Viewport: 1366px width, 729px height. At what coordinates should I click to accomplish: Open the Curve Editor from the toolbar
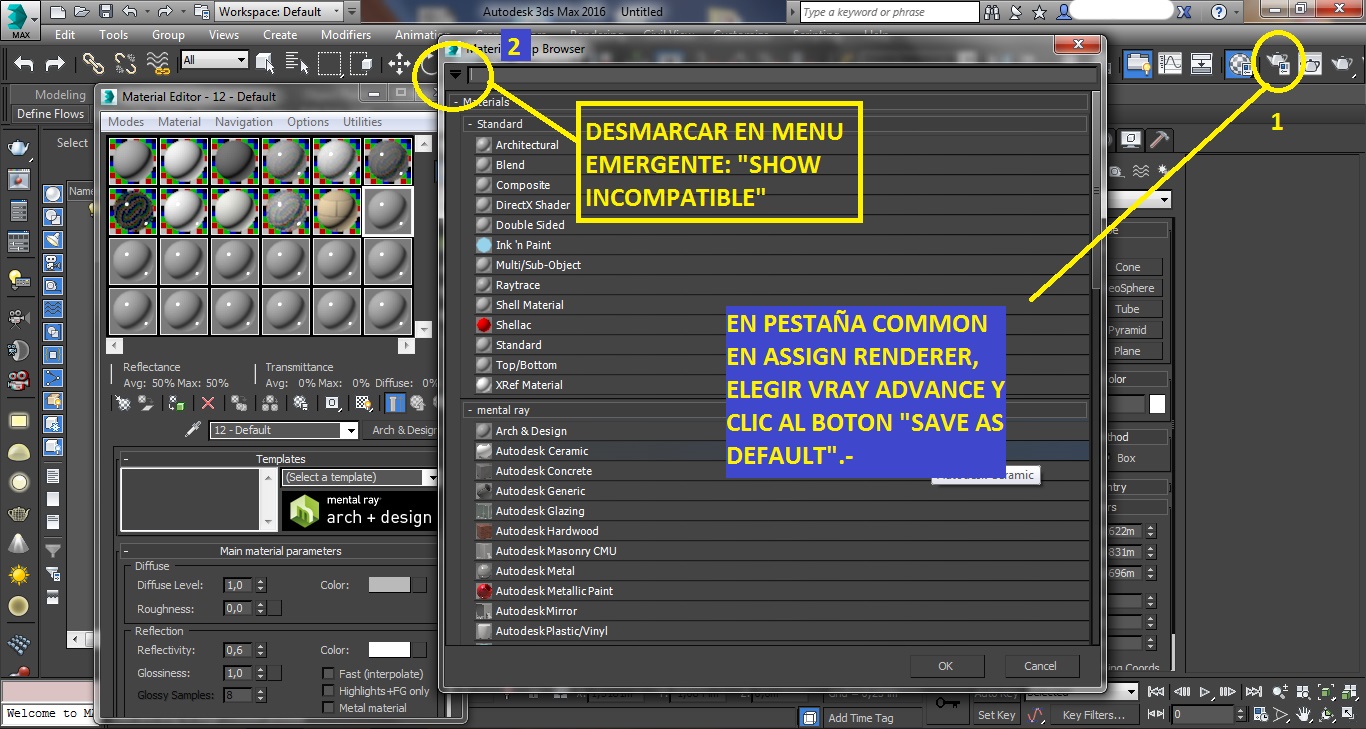1170,63
